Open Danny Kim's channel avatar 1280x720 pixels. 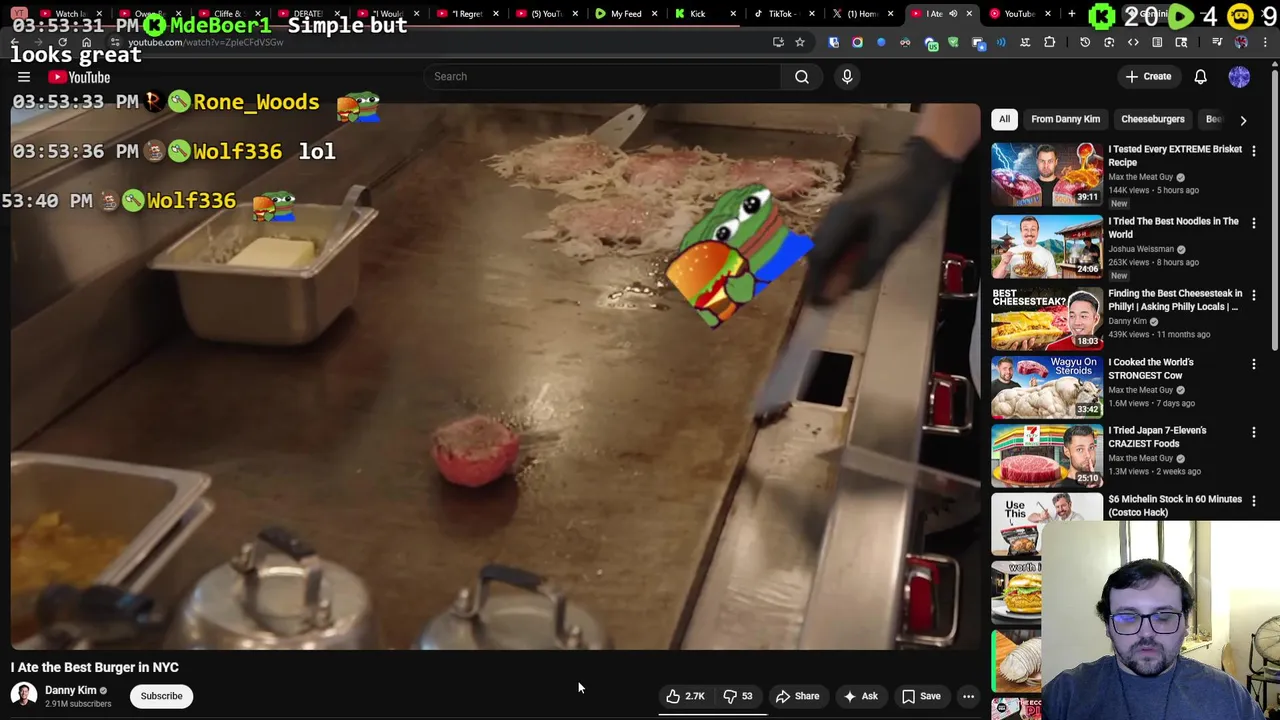click(x=24, y=695)
